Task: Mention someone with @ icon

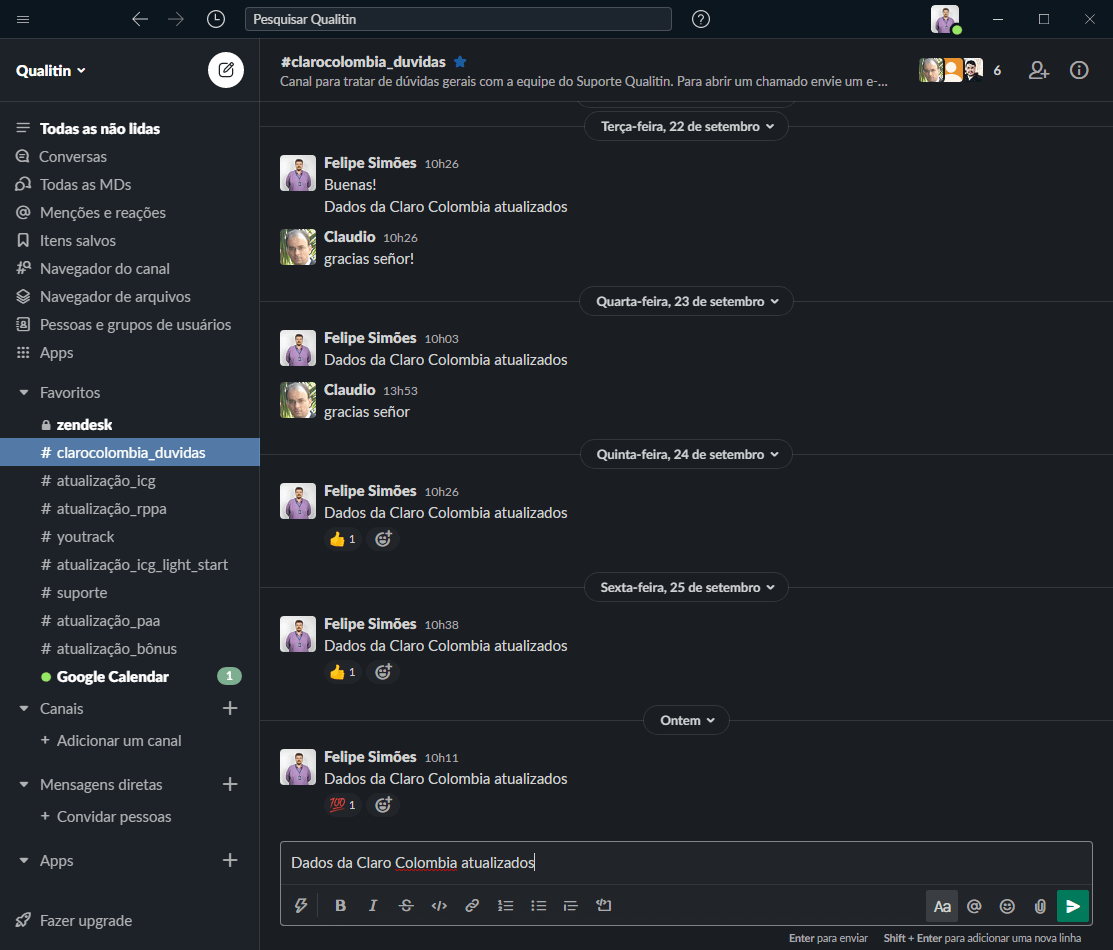Action: coord(975,906)
